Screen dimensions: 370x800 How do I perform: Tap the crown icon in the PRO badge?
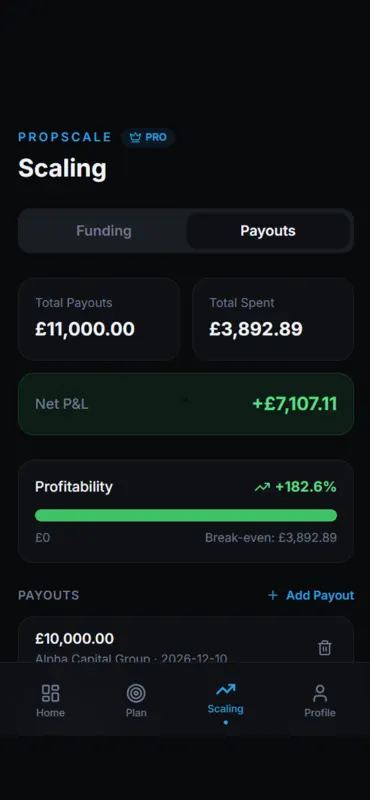point(135,138)
